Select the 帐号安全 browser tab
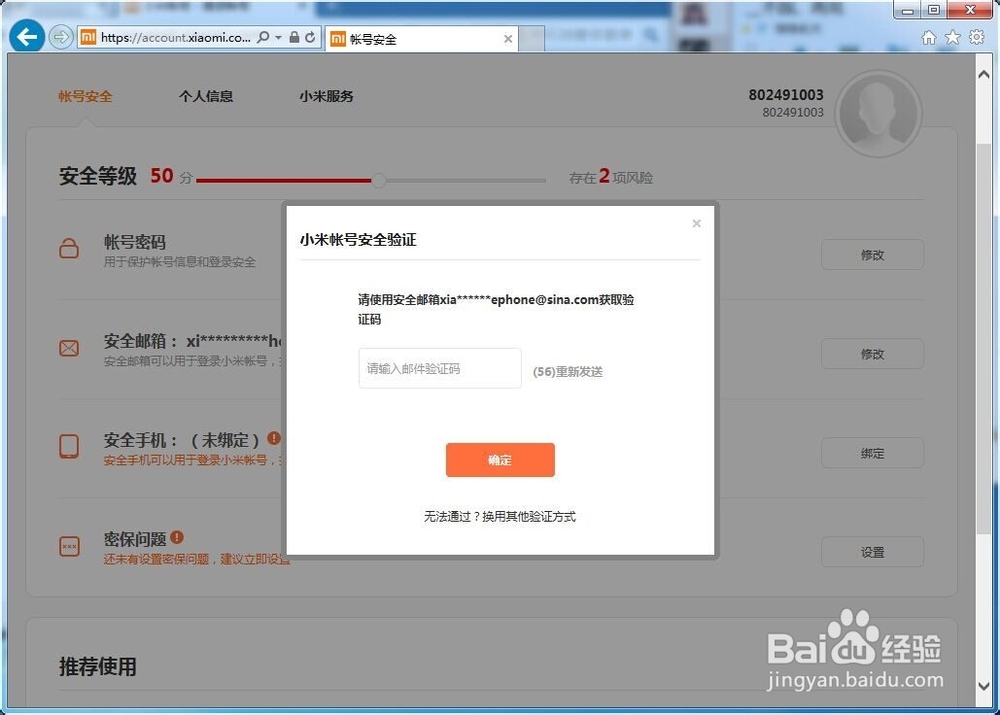 click(x=400, y=38)
